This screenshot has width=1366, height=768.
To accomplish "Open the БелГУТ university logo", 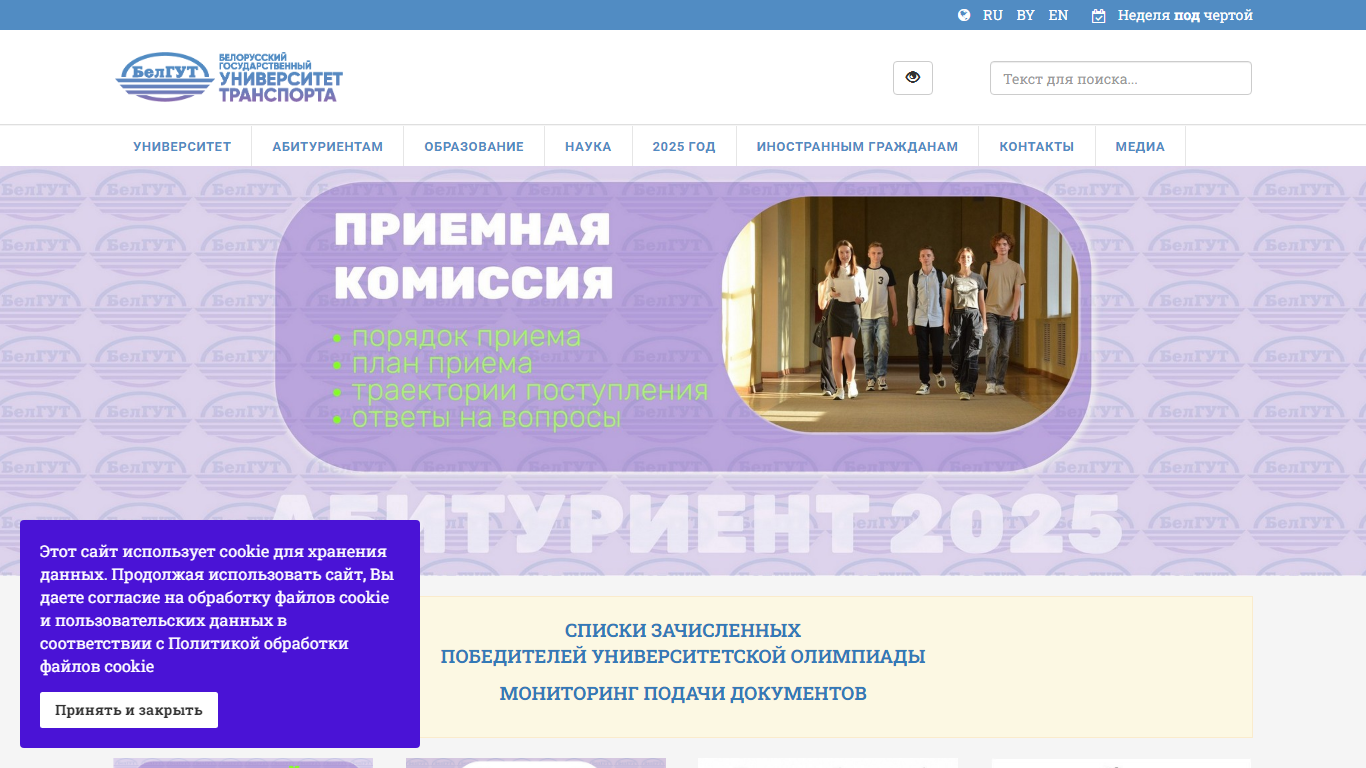I will tap(230, 77).
